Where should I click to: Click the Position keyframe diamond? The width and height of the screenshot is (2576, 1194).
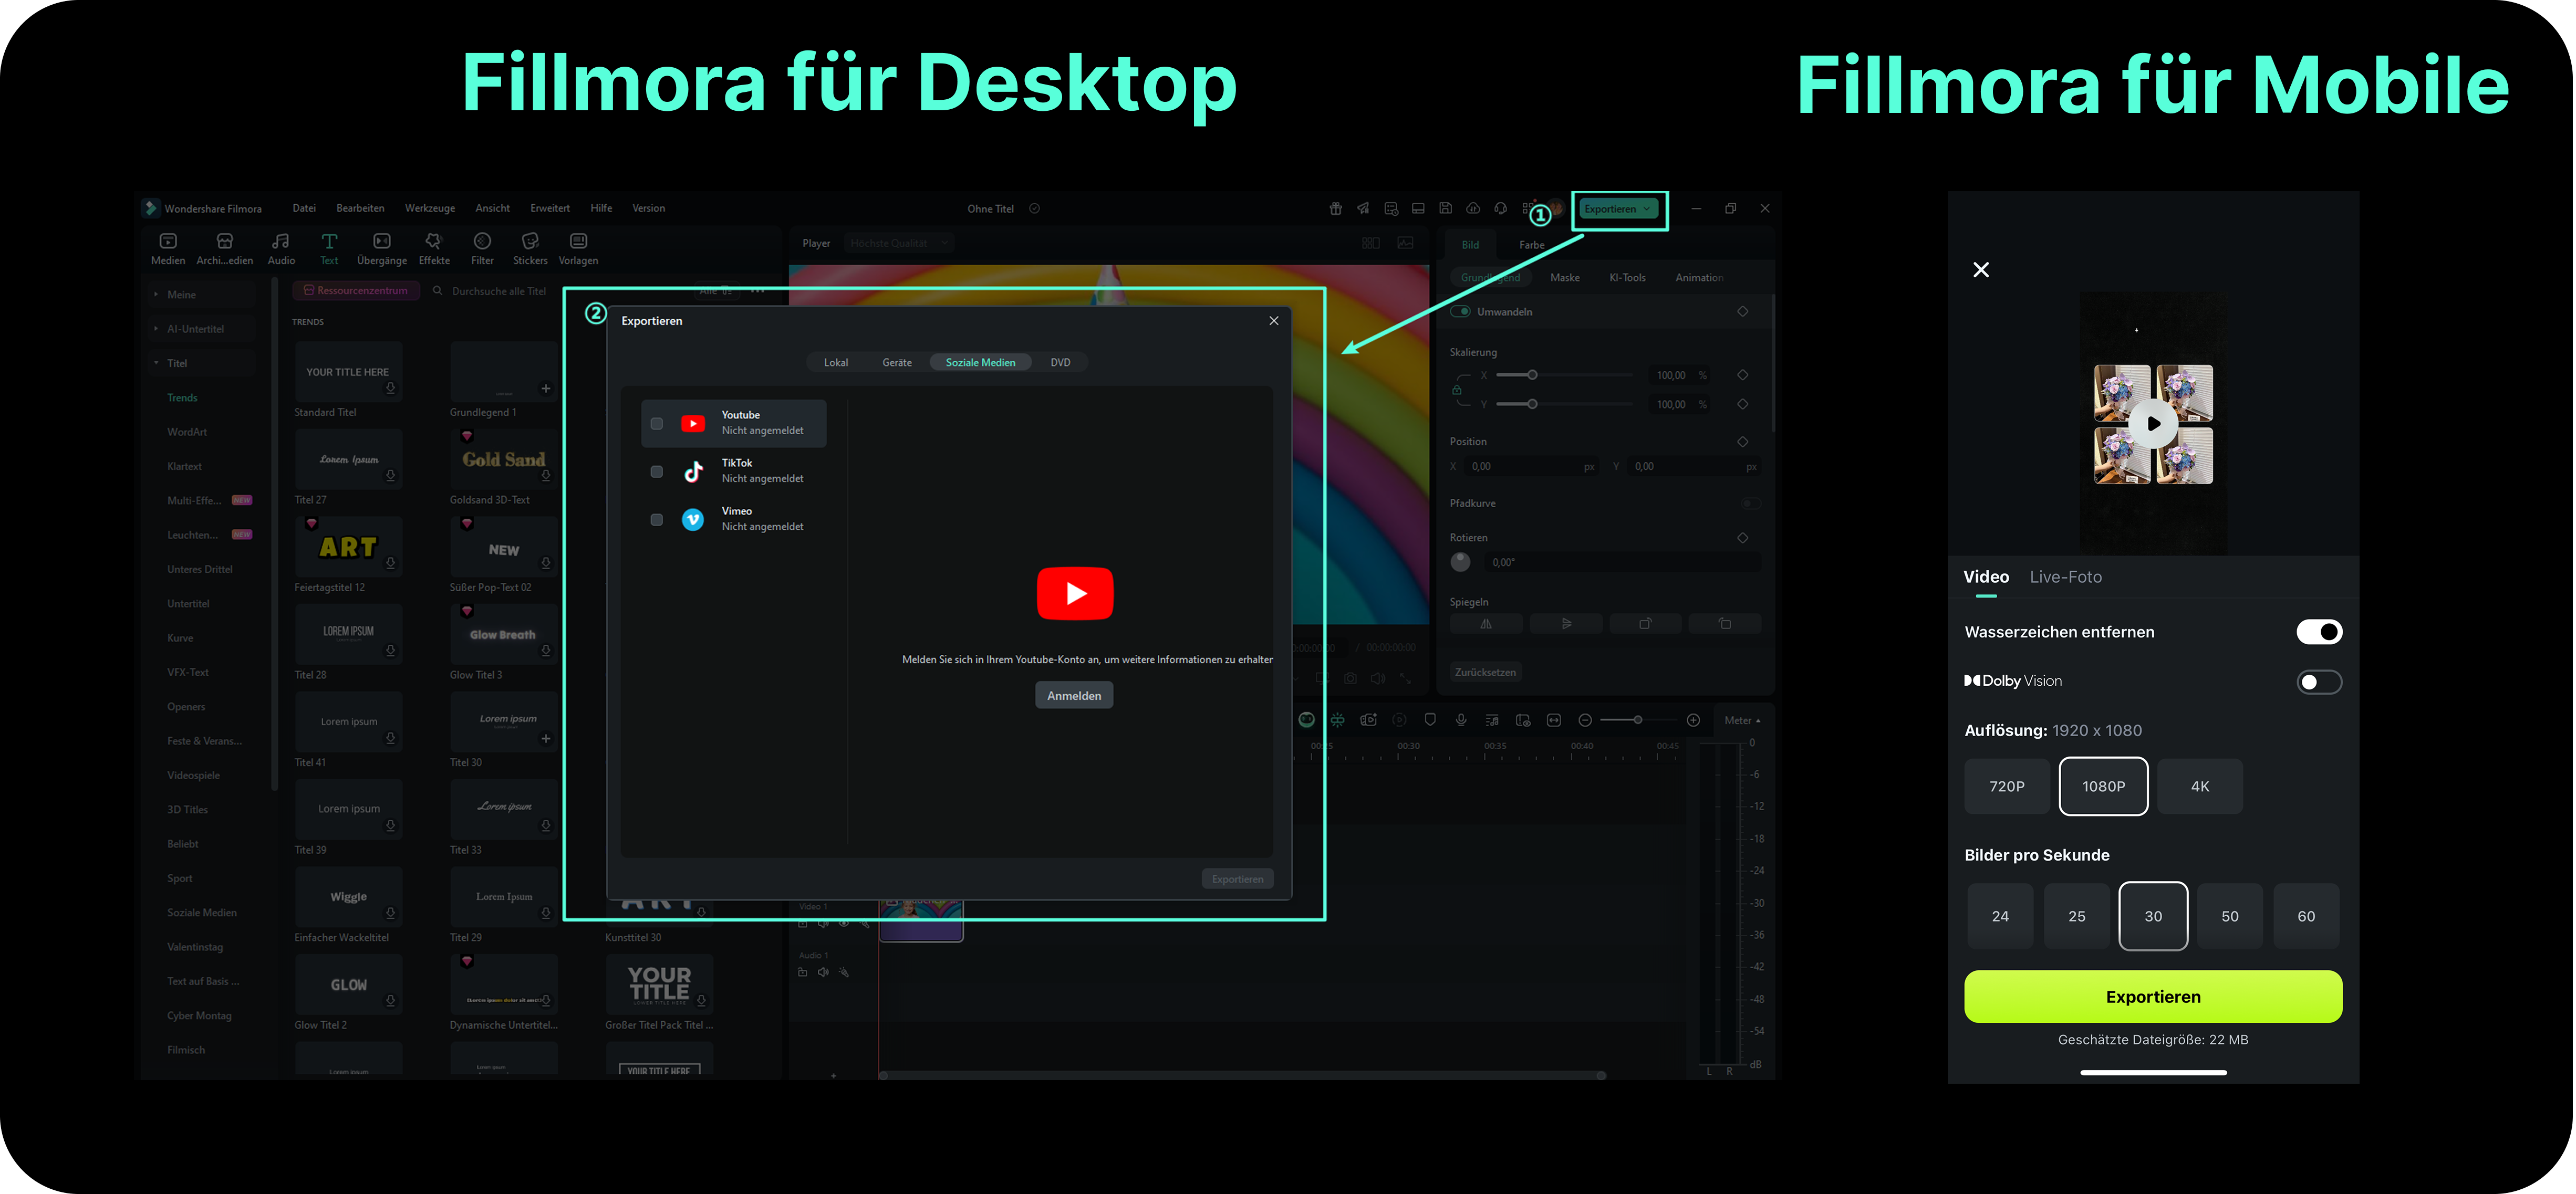(x=1742, y=442)
